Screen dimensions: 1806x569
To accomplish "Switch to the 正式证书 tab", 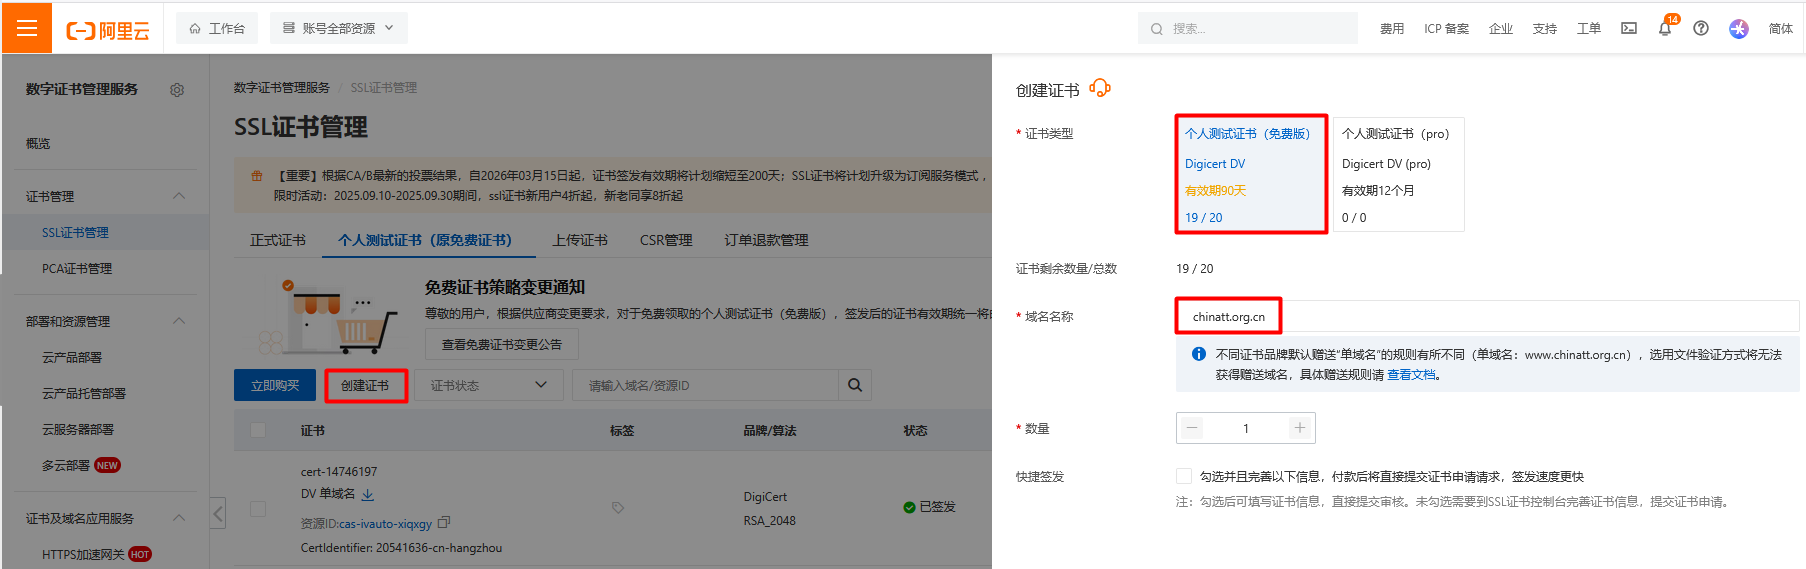I will pyautogui.click(x=278, y=240).
